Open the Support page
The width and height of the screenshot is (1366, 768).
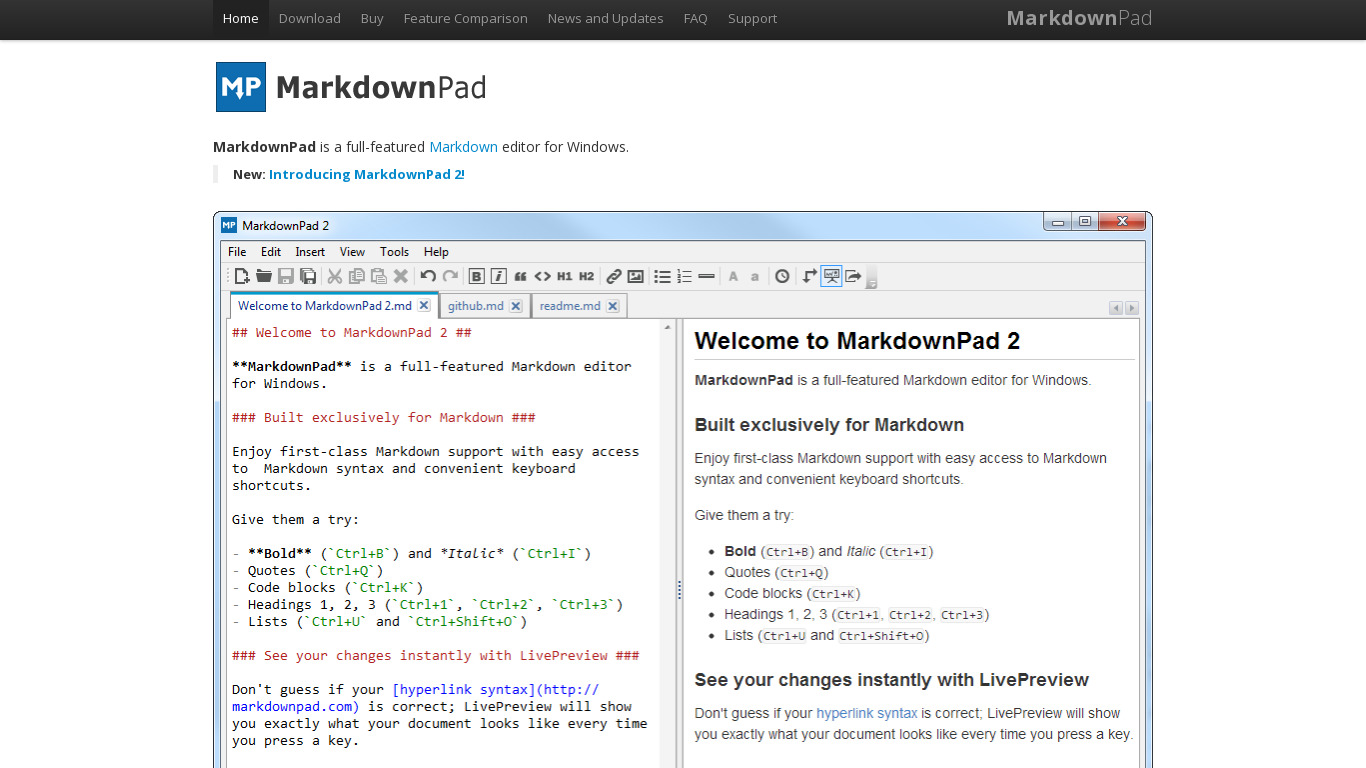point(753,19)
